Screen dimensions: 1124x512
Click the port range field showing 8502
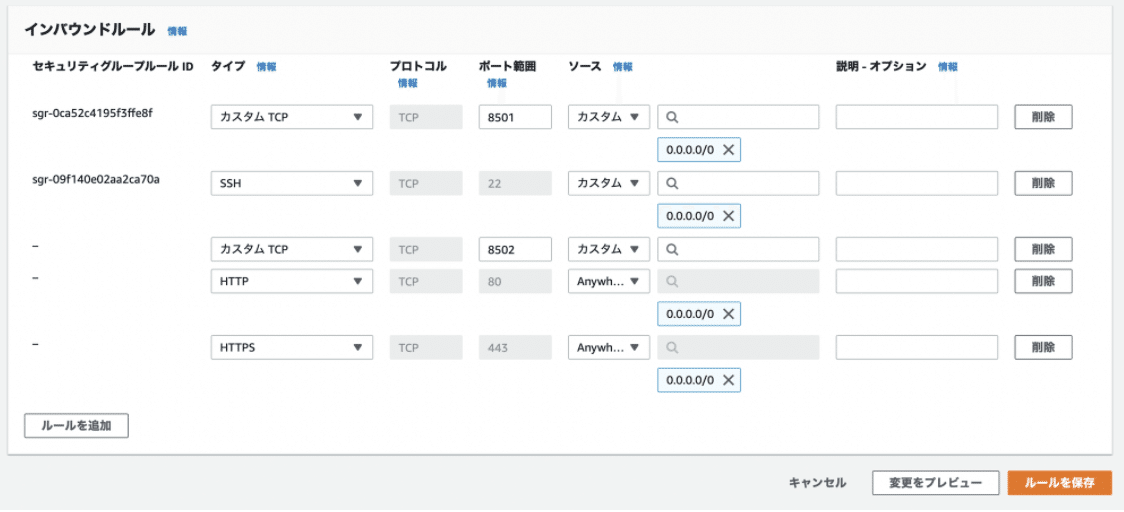[515, 250]
